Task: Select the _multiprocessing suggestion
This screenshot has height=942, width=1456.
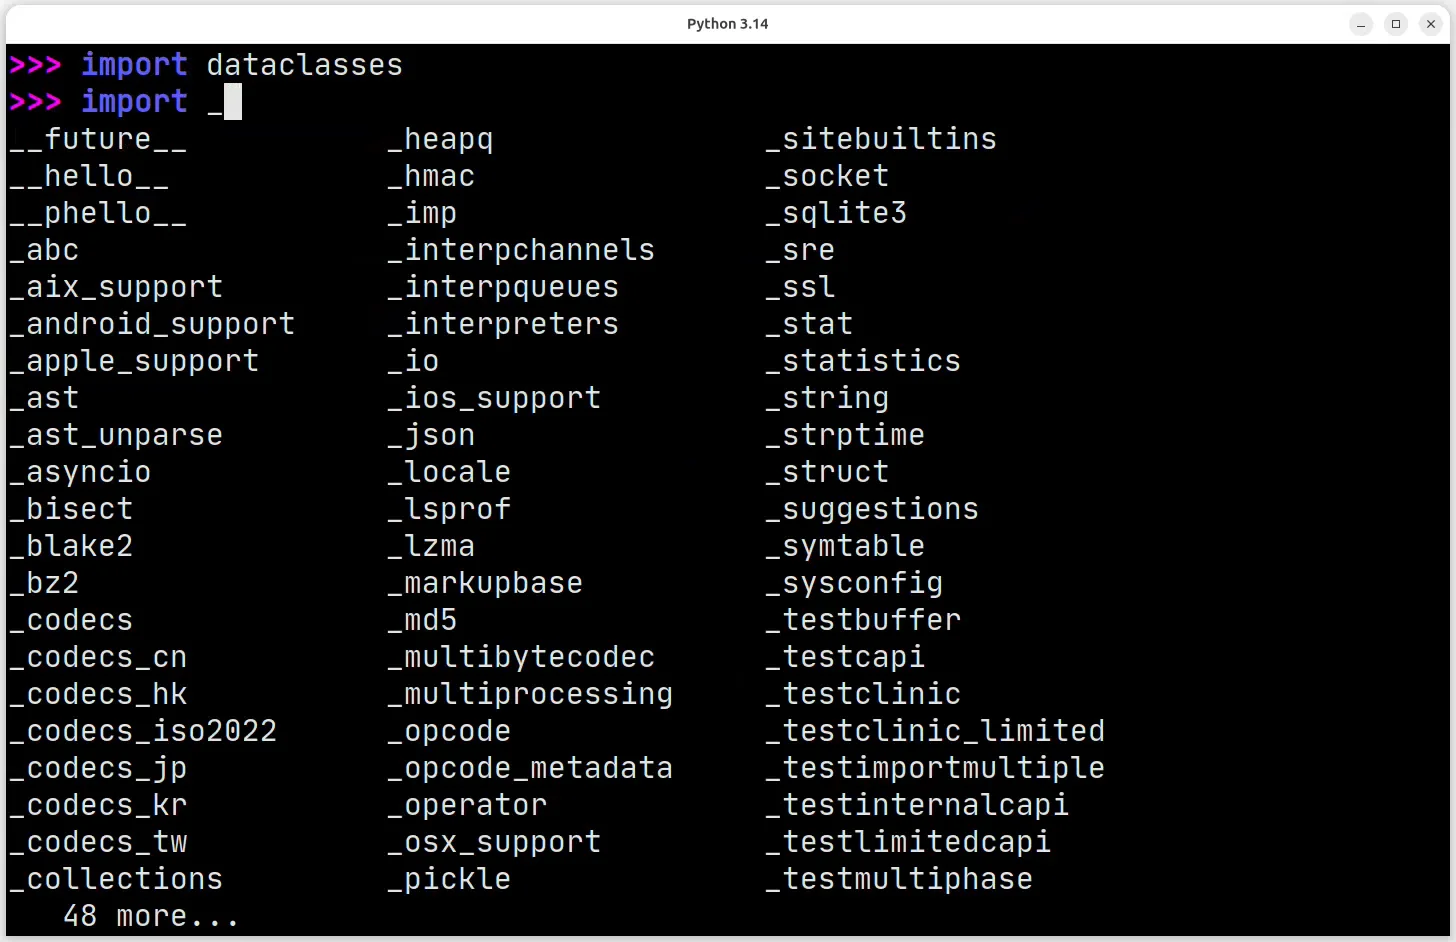Action: (x=530, y=694)
